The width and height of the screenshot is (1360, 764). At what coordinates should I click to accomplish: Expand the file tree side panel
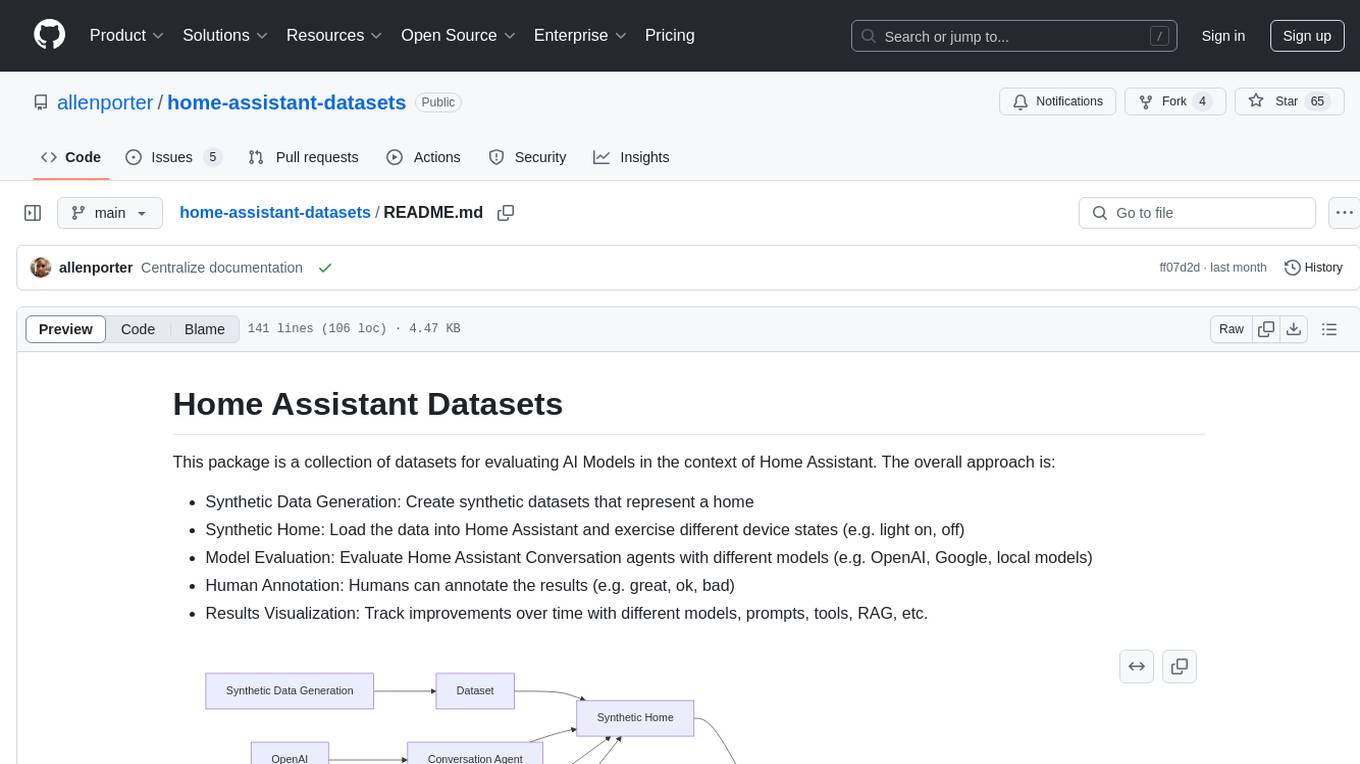(33, 213)
